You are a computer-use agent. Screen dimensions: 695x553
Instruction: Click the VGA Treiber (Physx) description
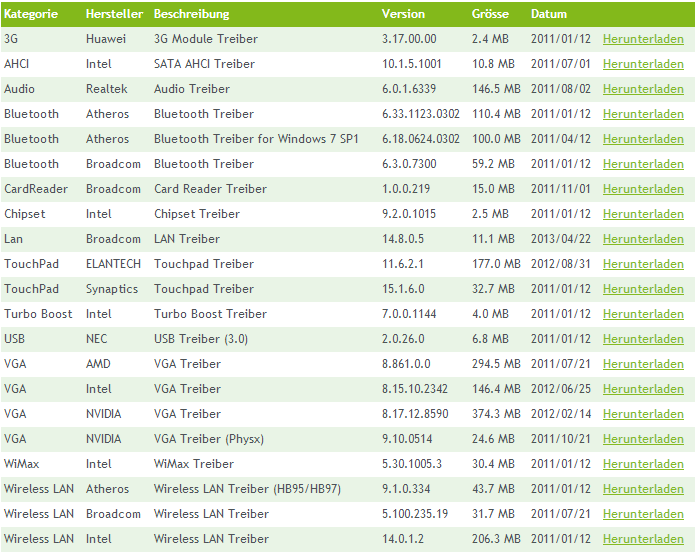tap(209, 439)
